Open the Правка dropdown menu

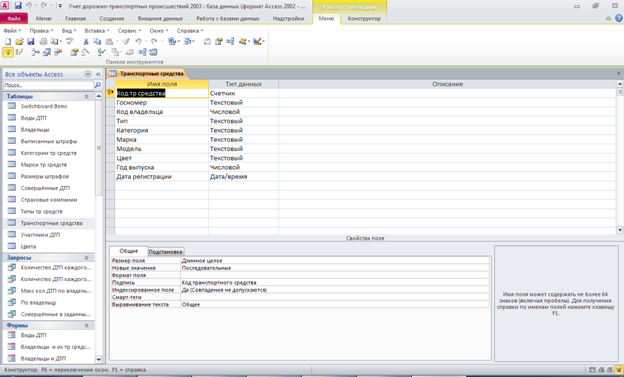point(41,31)
